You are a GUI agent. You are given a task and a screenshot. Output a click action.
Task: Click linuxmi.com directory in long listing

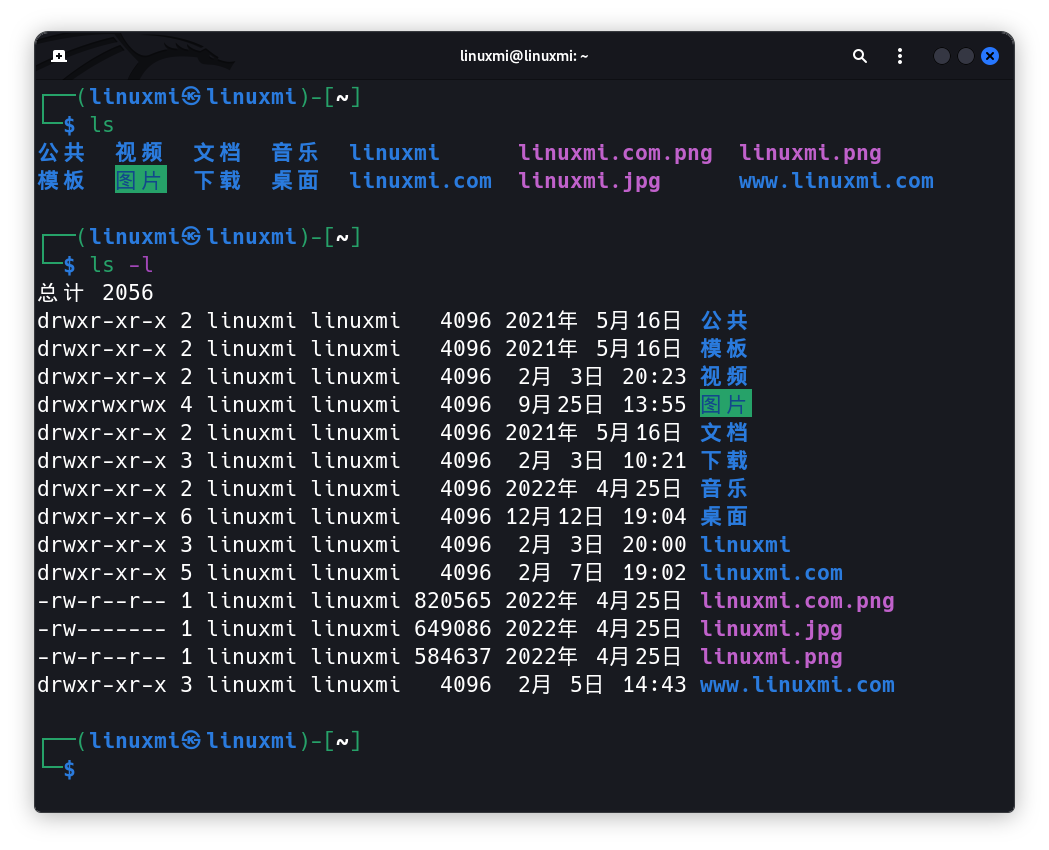771,573
